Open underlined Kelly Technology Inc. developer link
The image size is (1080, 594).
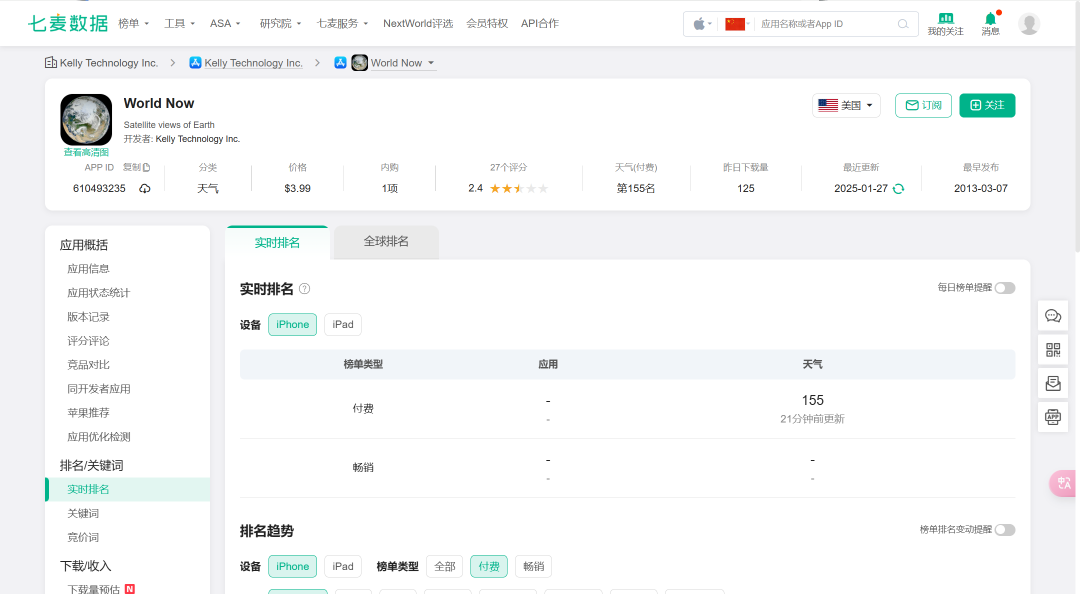[253, 63]
